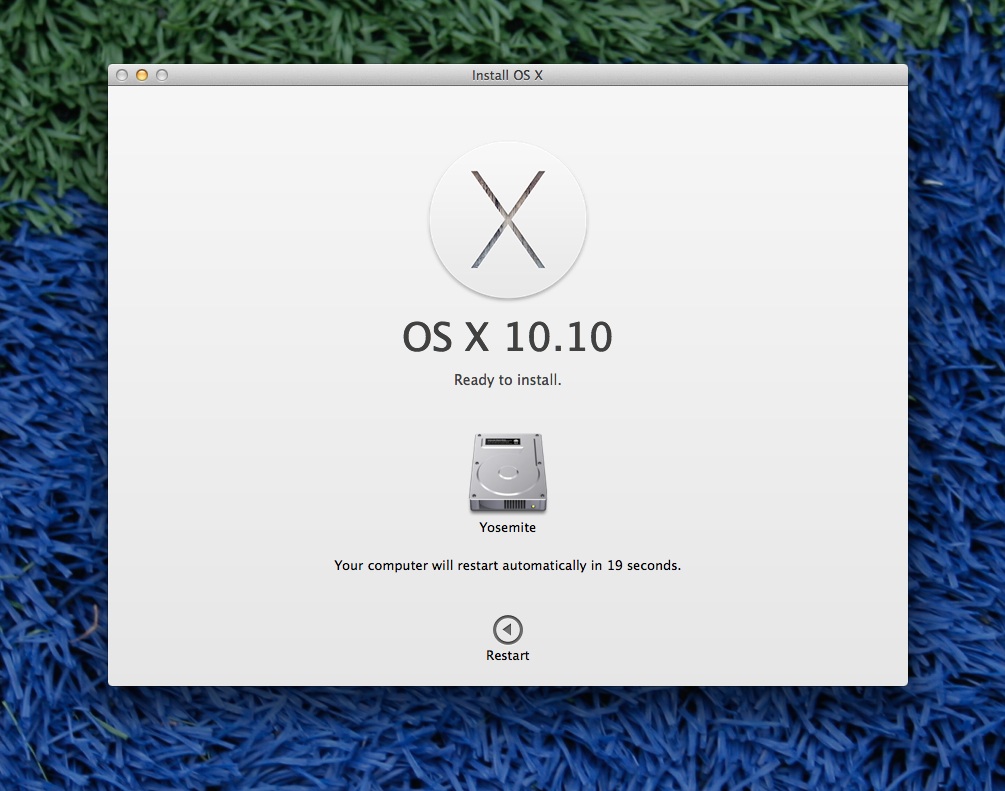Viewport: 1005px width, 791px height.
Task: Click the "Install OS X" window title
Action: (507, 75)
